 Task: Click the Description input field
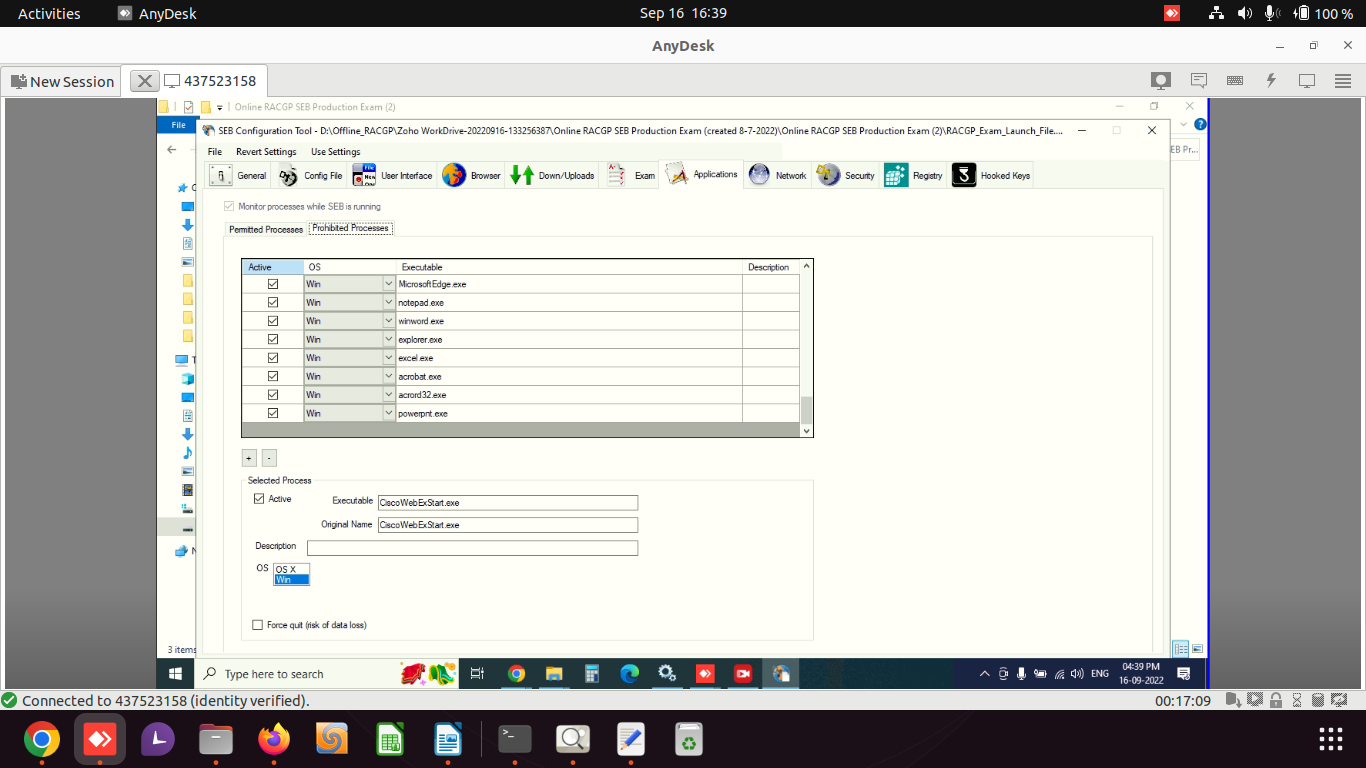(472, 548)
